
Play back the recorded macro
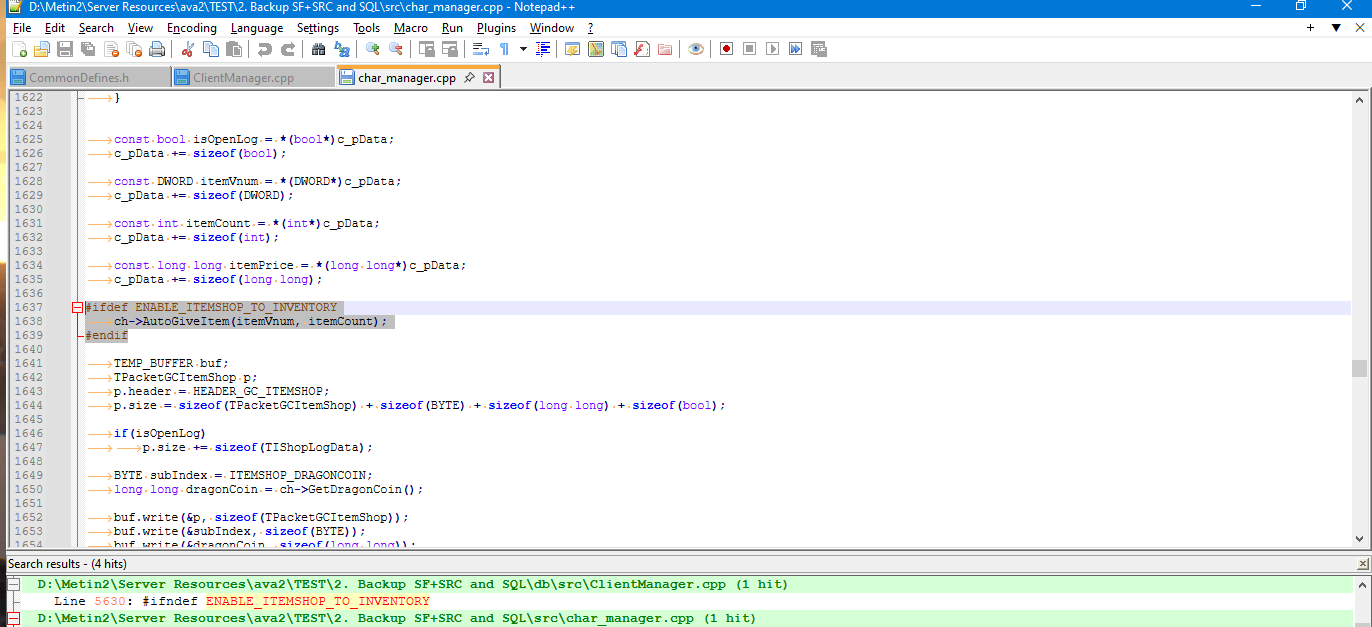tap(772, 49)
